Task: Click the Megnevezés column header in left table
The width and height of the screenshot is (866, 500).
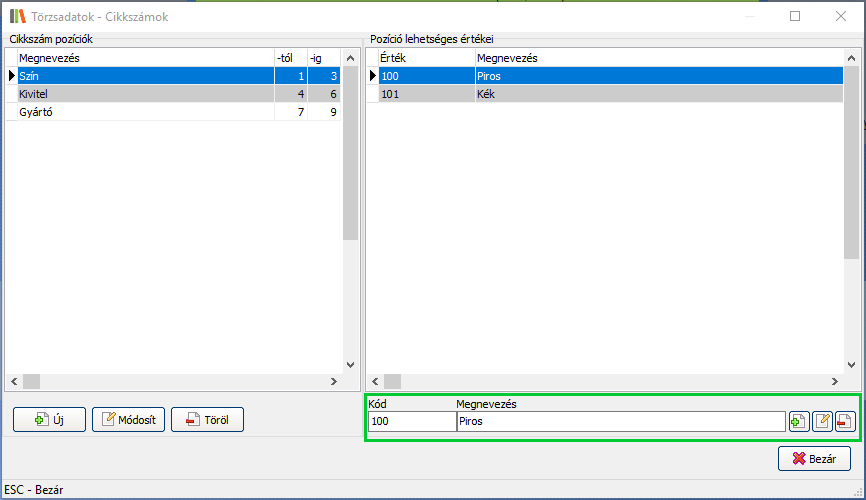Action: 145,58
